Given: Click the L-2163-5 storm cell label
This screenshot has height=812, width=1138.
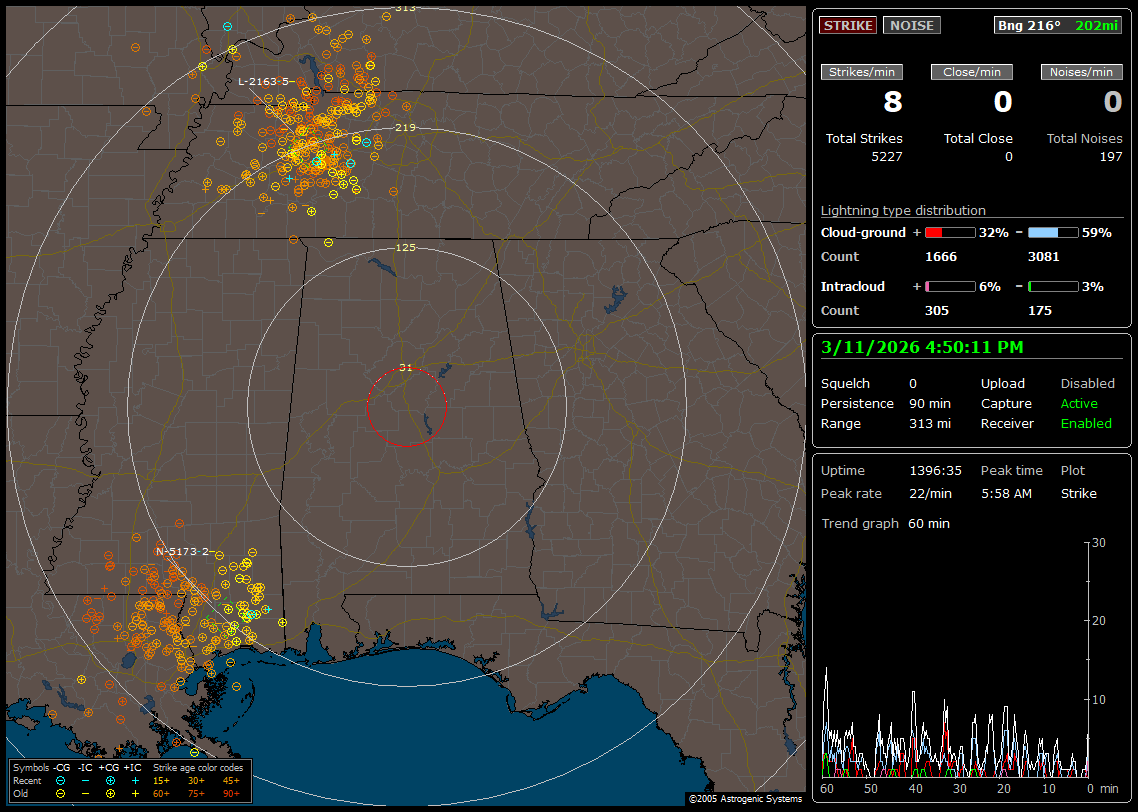Looking at the screenshot, I should 265,81.
